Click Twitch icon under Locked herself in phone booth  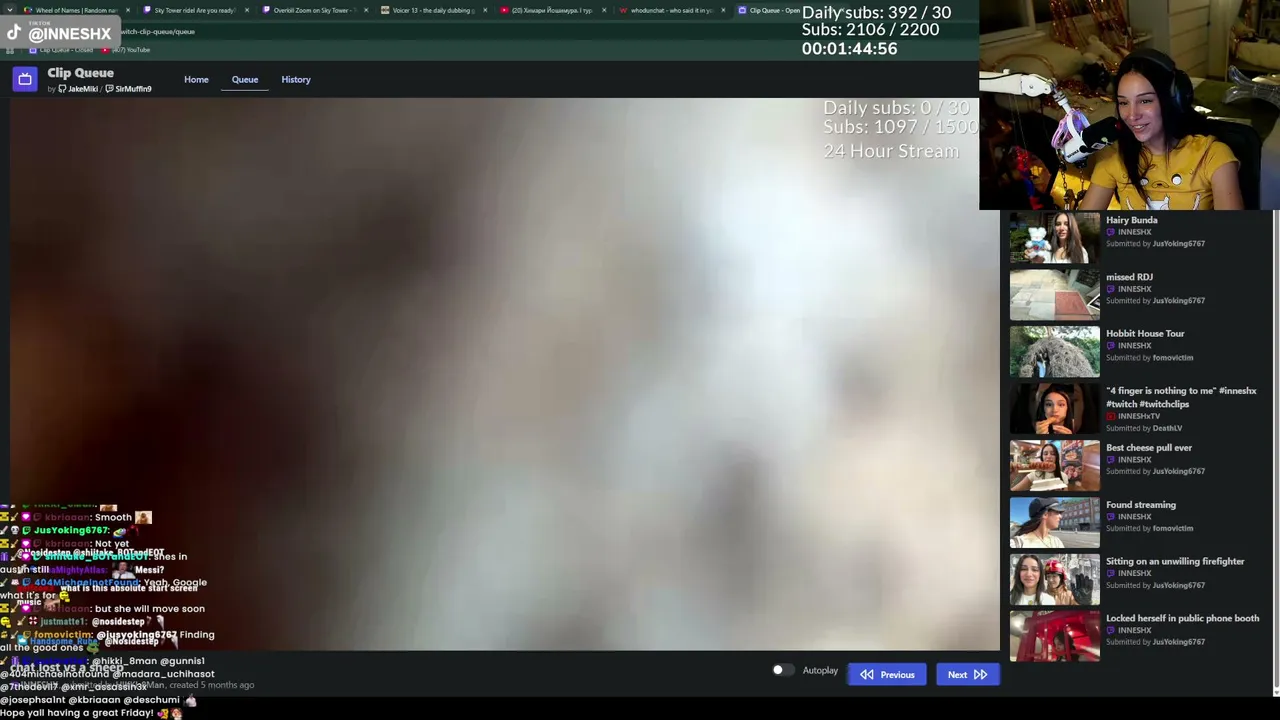tap(1111, 631)
